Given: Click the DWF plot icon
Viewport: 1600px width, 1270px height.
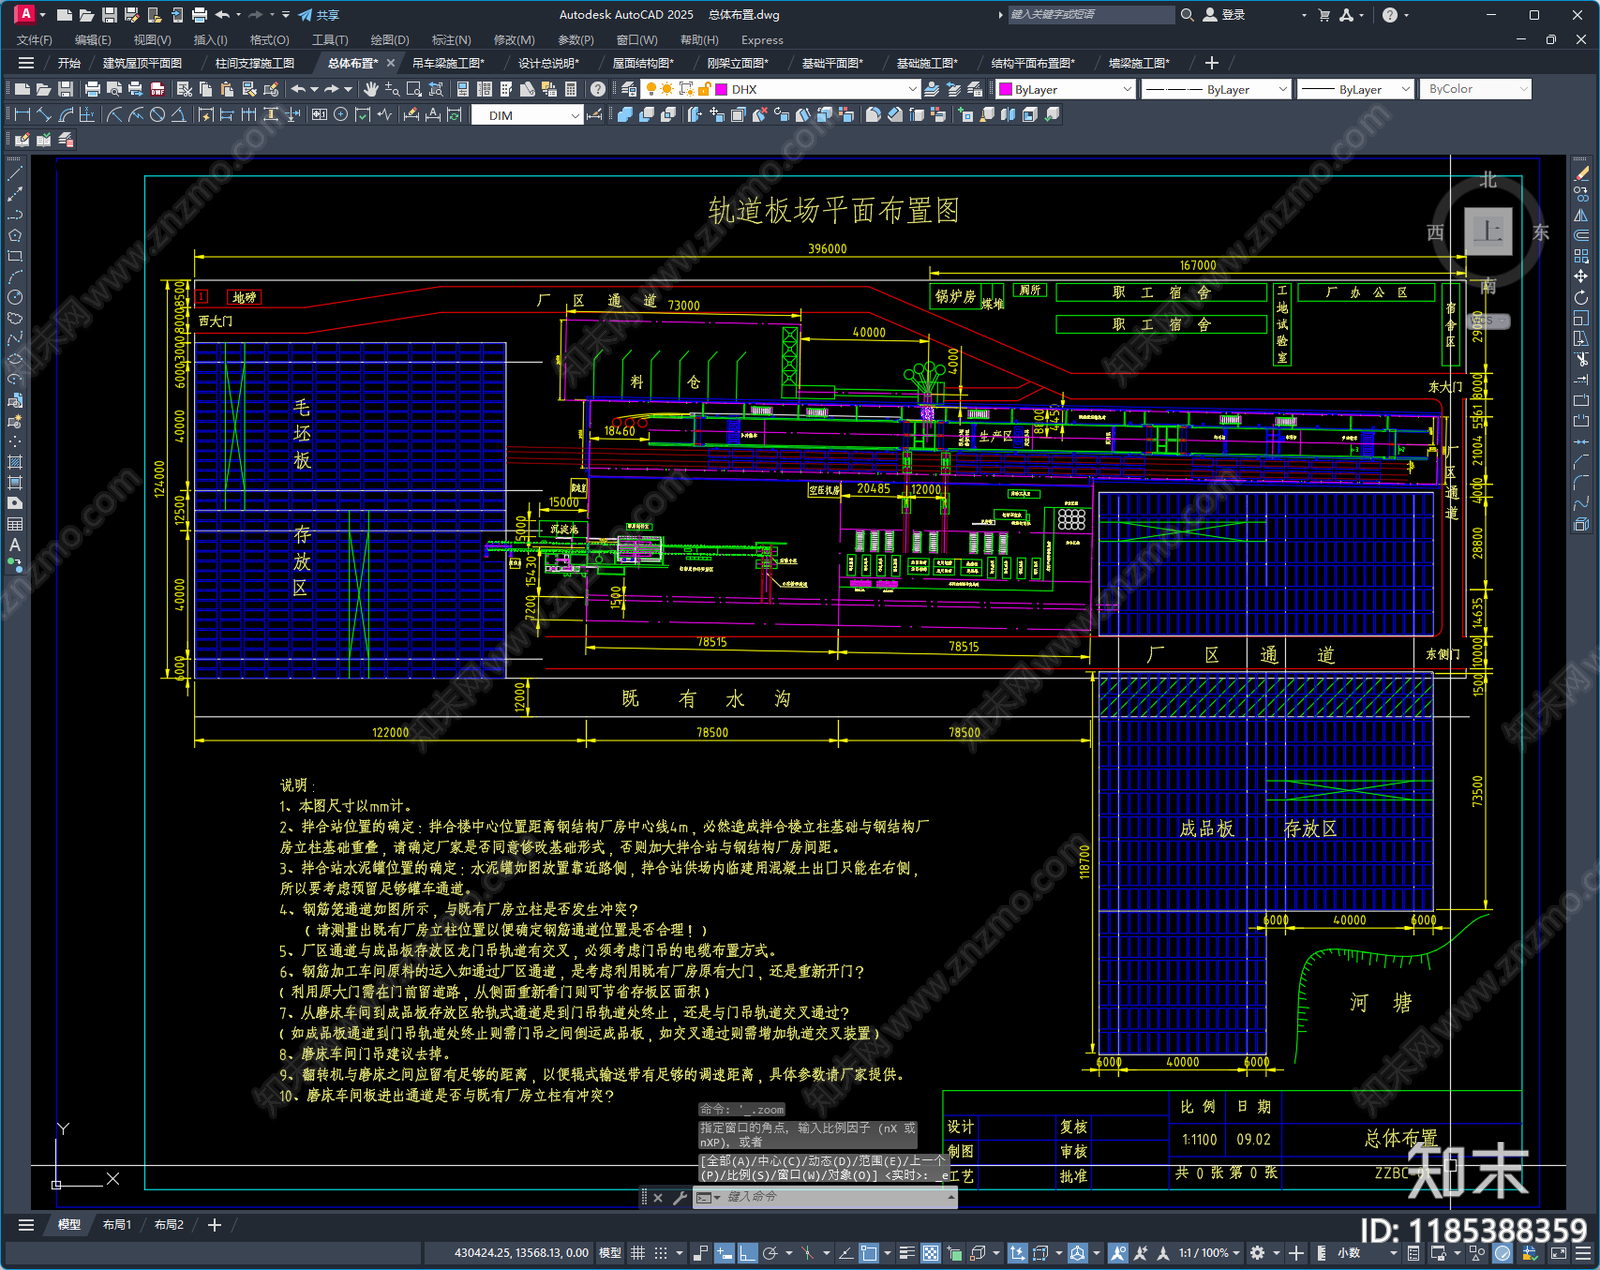Looking at the screenshot, I should pyautogui.click(x=157, y=89).
